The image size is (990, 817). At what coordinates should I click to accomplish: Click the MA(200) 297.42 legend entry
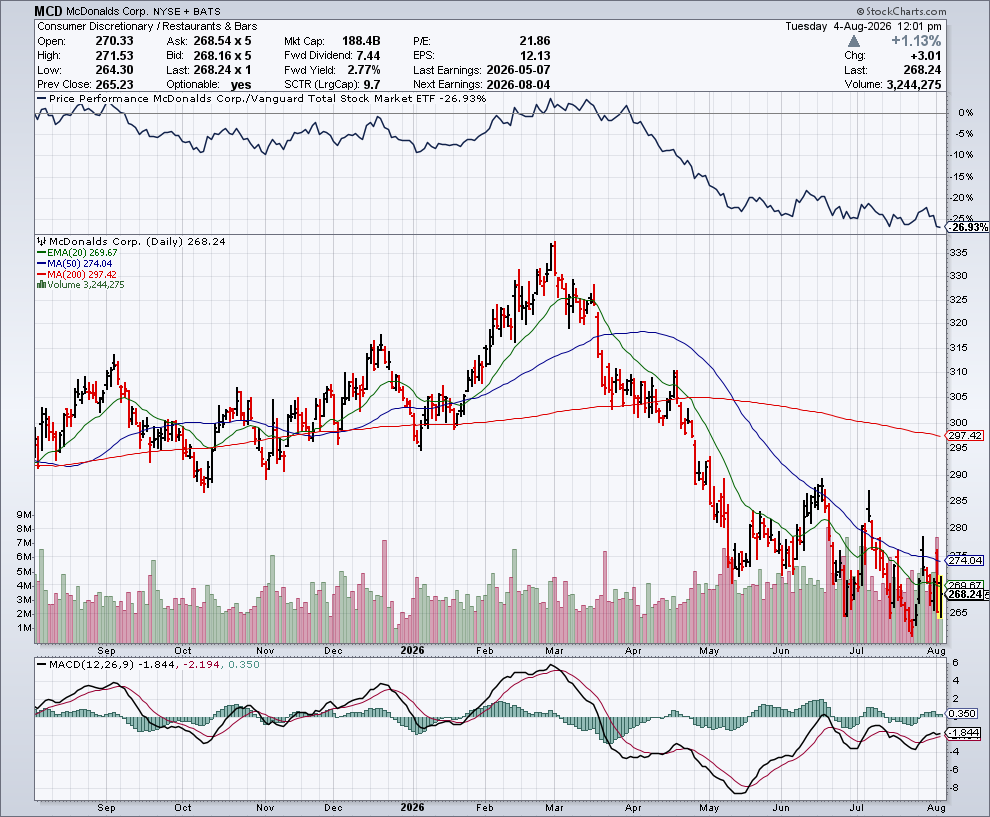point(82,275)
